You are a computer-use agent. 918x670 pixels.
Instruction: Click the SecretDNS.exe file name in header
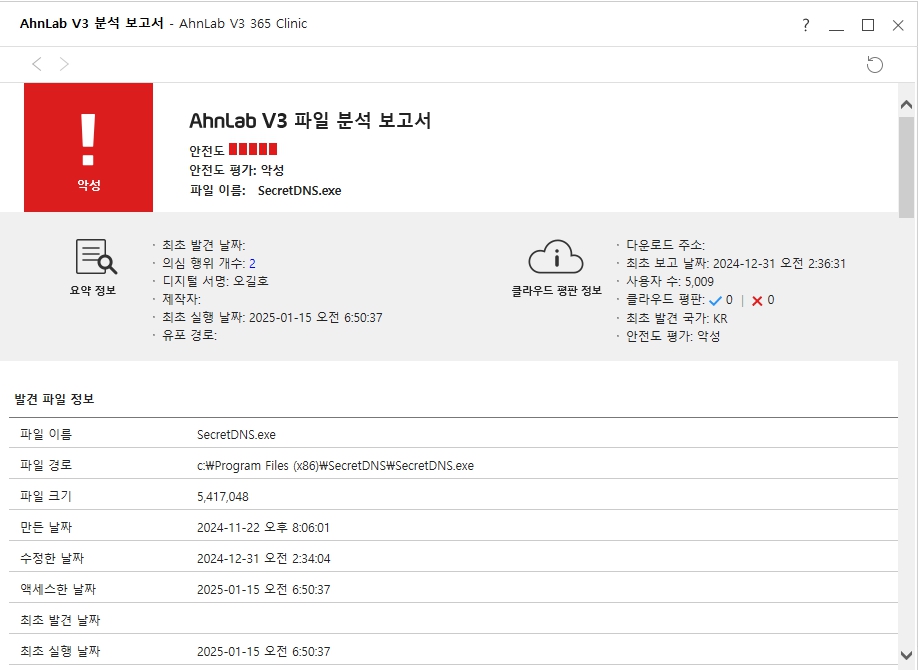[x=299, y=190]
